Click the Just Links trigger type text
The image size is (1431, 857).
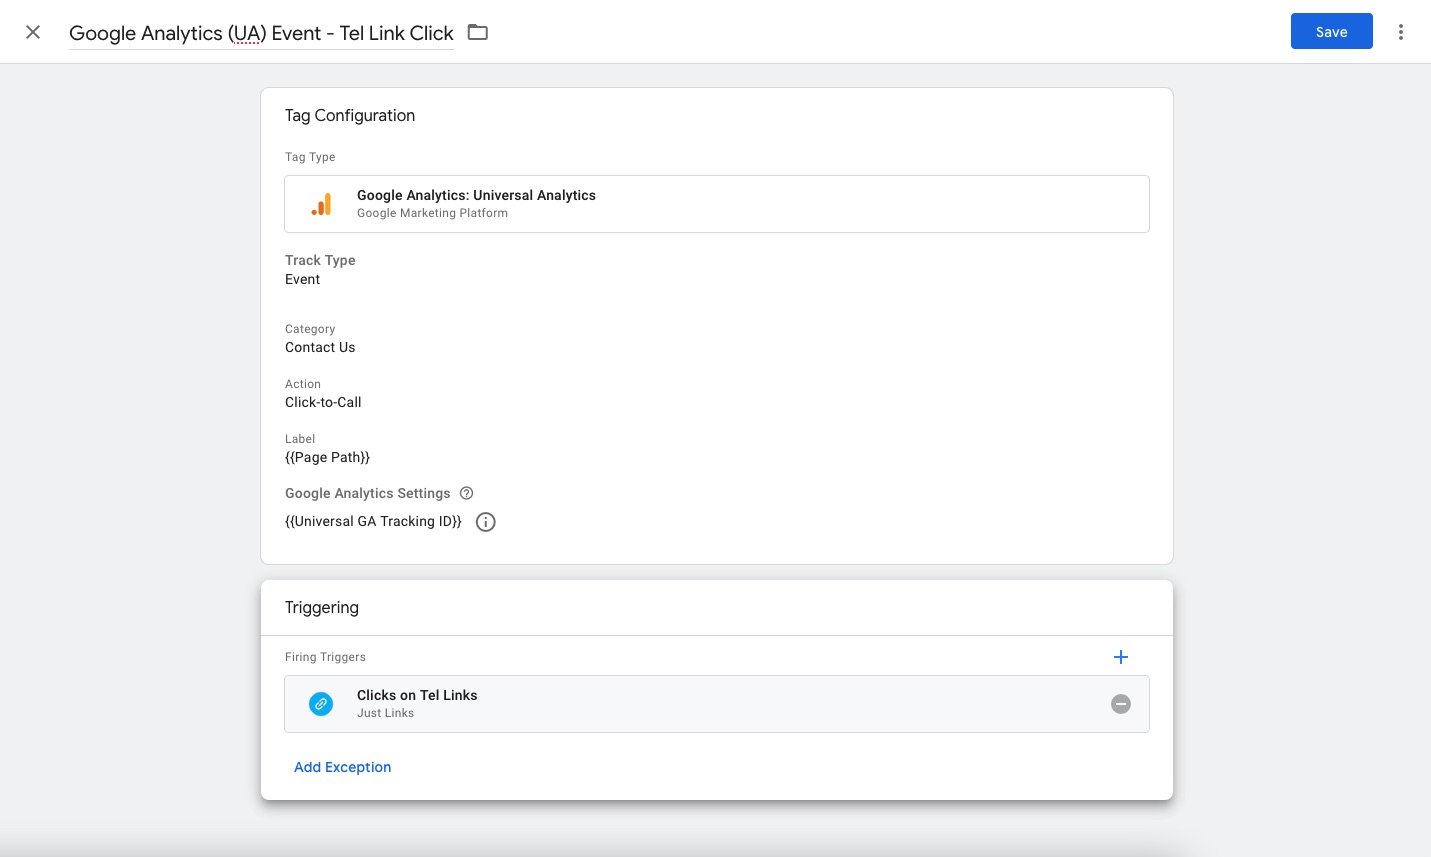(x=385, y=713)
